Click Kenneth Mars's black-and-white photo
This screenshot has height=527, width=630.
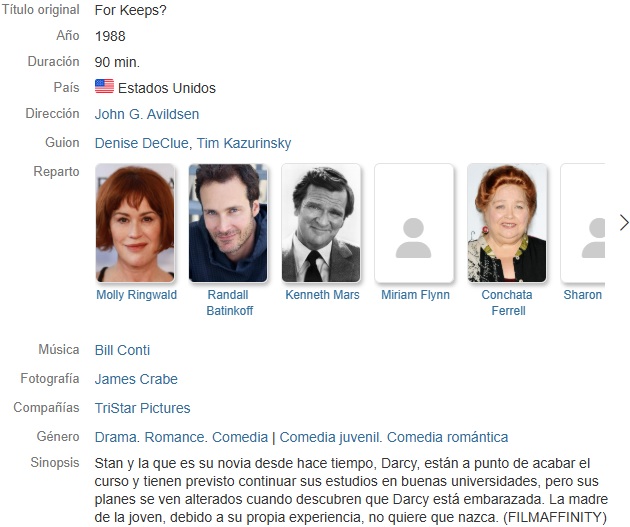321,223
